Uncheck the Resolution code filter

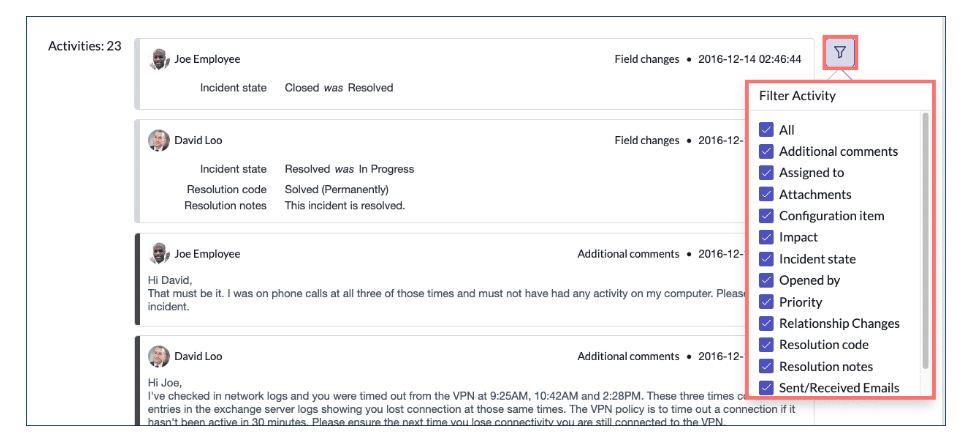point(766,345)
